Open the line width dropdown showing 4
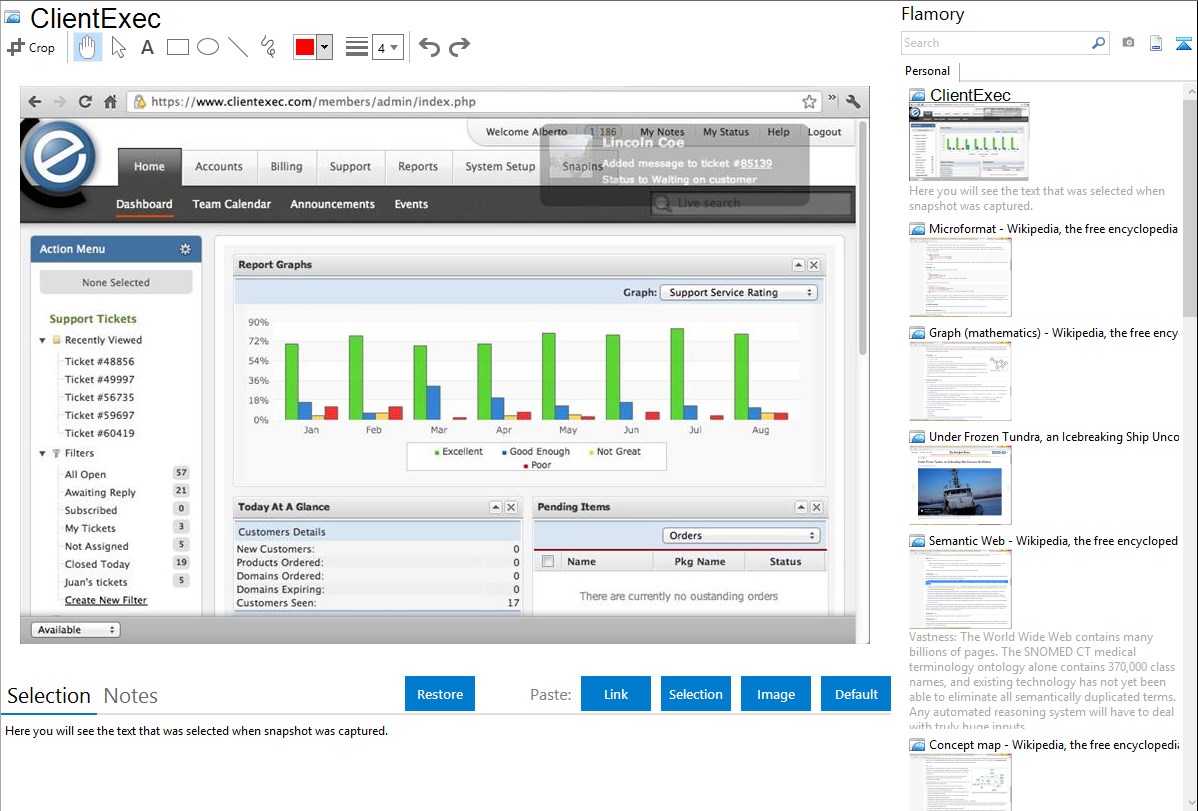 pos(387,47)
